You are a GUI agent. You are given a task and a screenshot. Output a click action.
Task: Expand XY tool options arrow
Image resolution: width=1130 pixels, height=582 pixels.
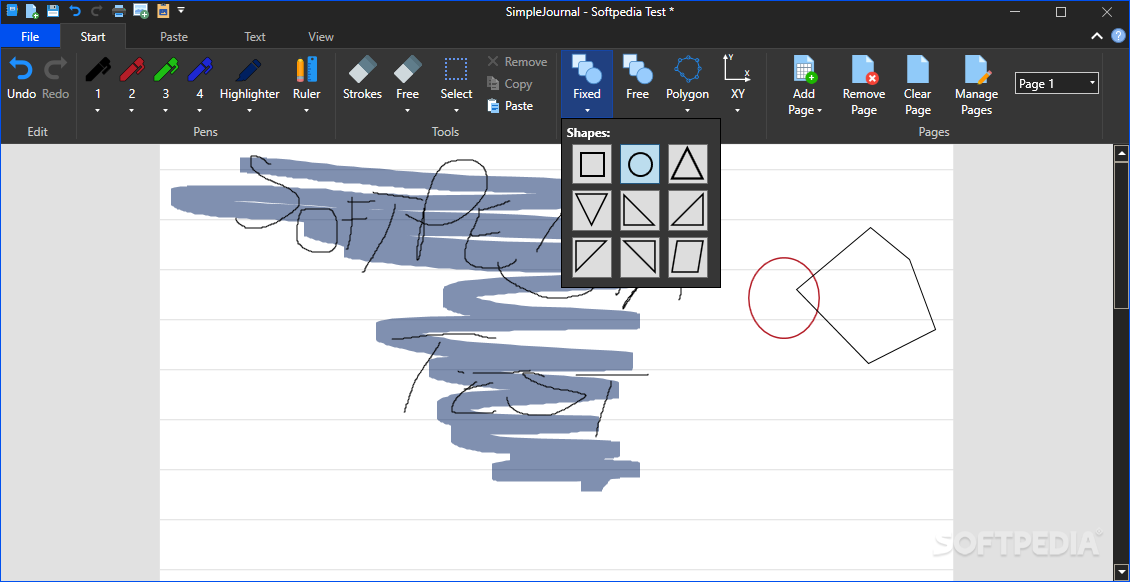point(738,110)
